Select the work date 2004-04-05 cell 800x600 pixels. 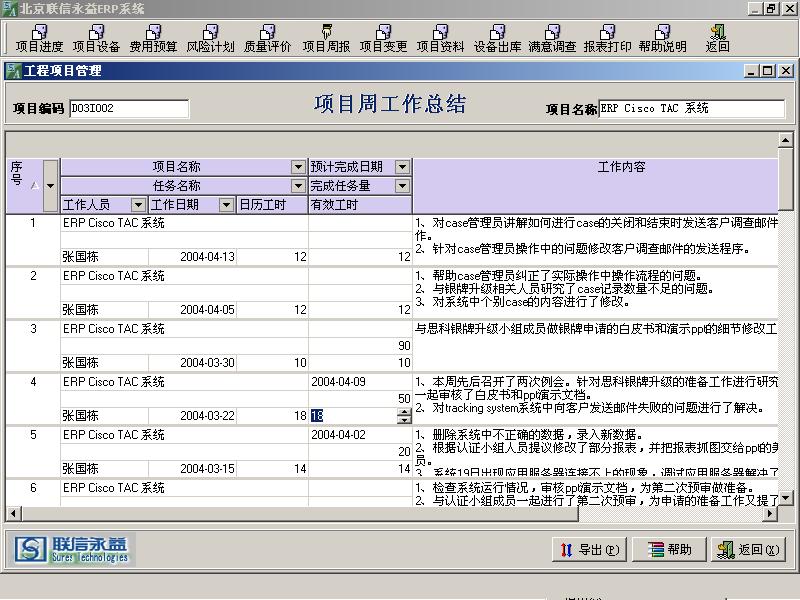[192, 310]
